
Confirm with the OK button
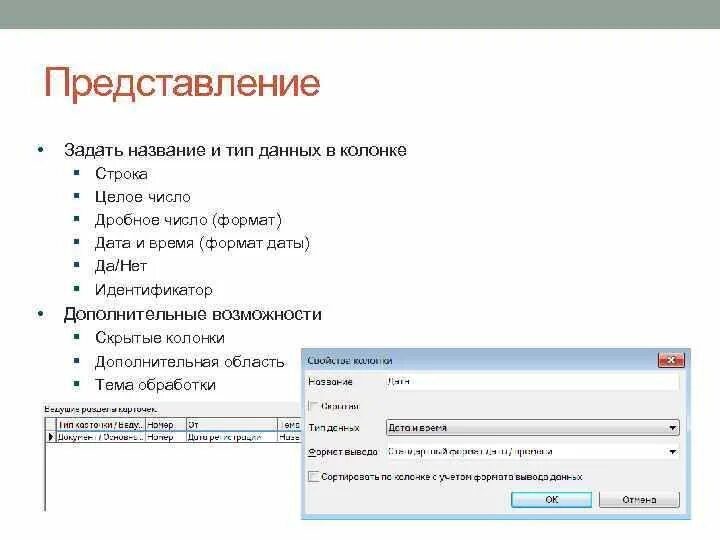pos(551,500)
